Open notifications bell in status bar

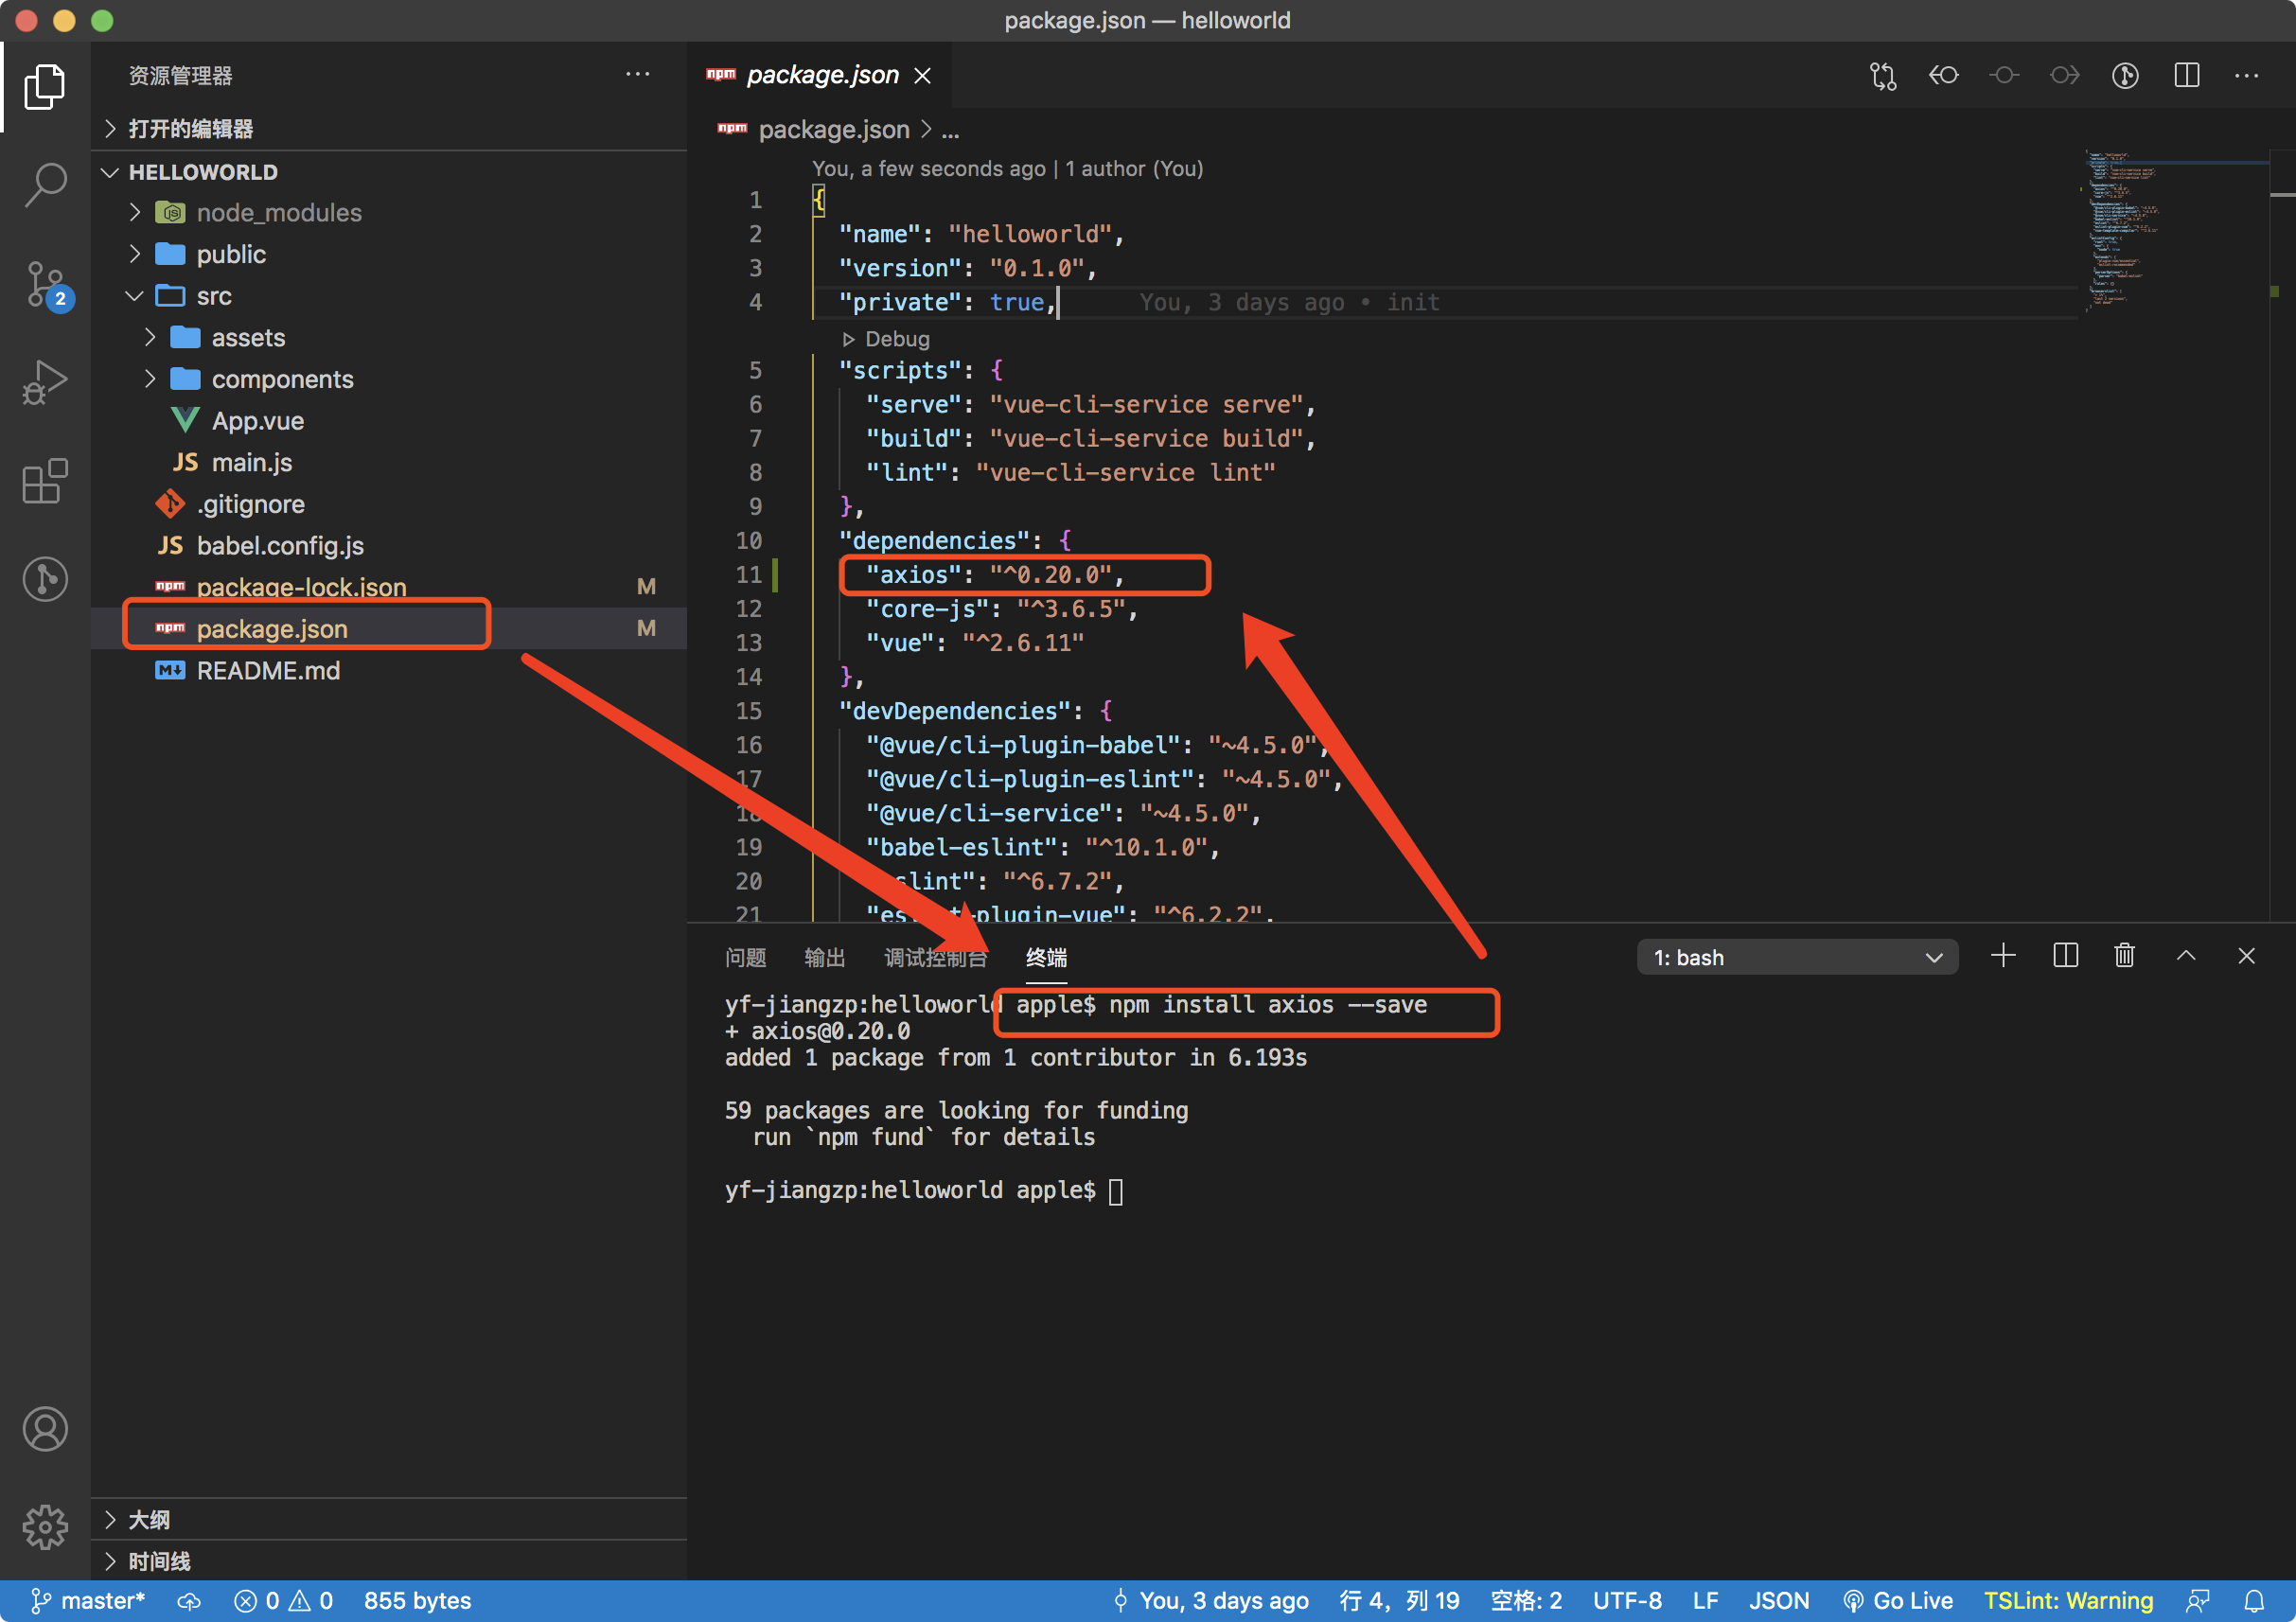[x=2254, y=1601]
